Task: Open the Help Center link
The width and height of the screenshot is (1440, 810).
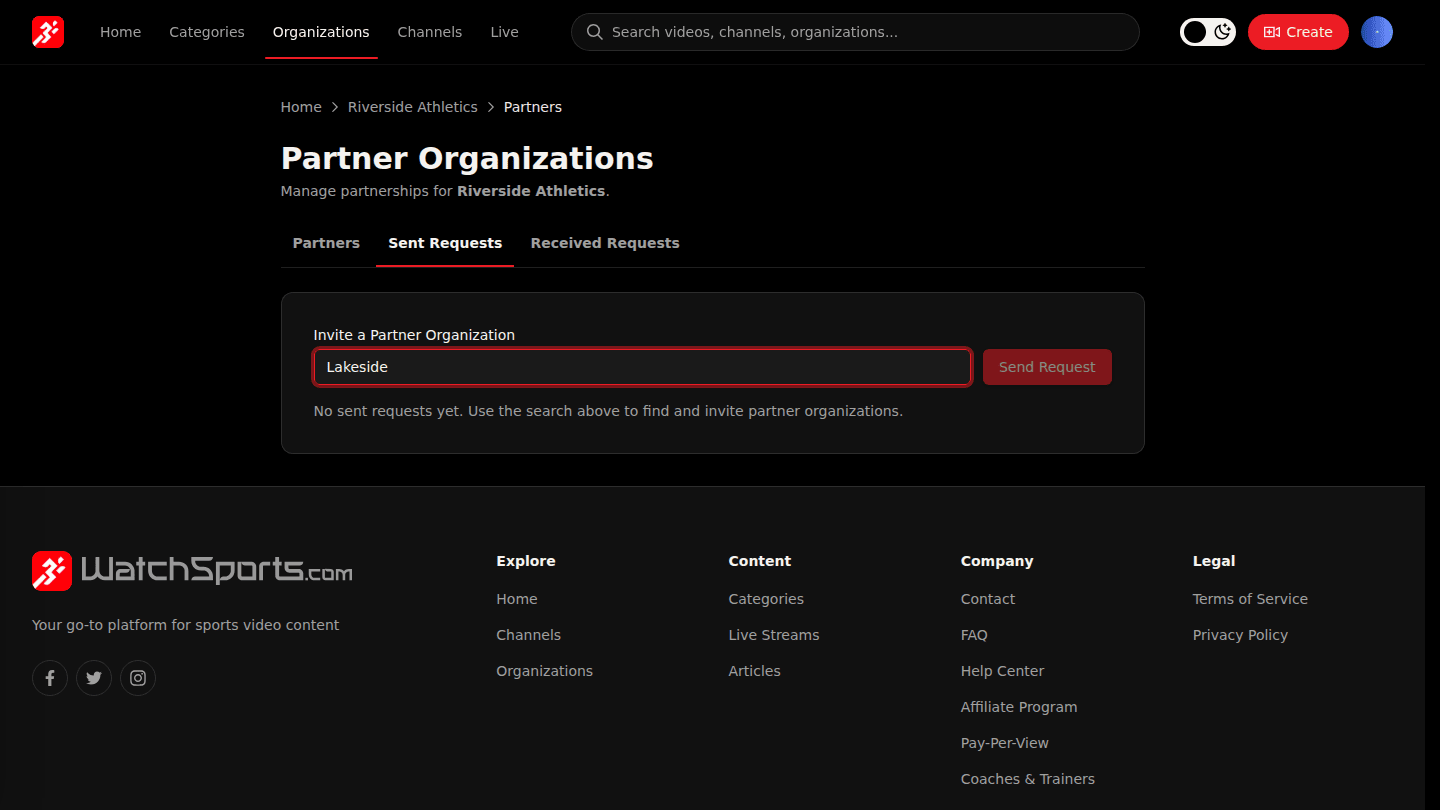Action: (x=1003, y=671)
